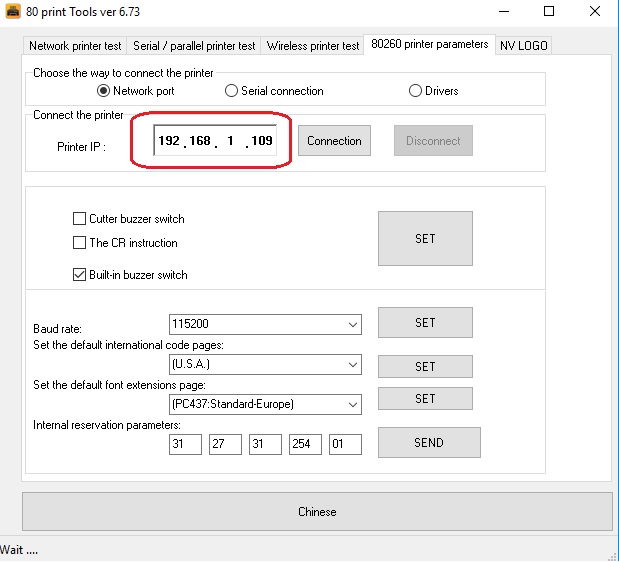Viewport: 619px width, 562px height.
Task: Switch to Network printer test tab
Action: [75, 46]
